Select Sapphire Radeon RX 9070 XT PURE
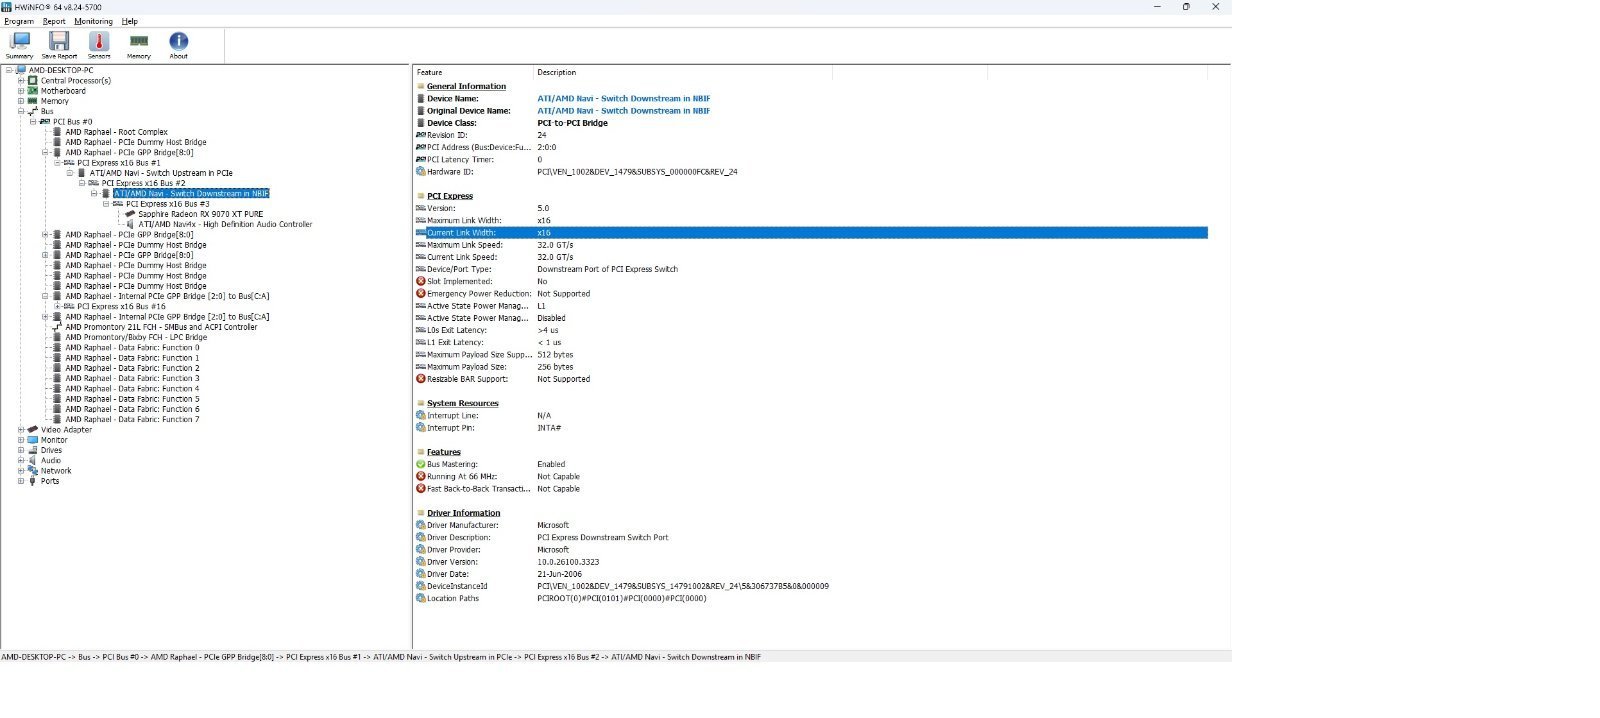 pos(200,214)
